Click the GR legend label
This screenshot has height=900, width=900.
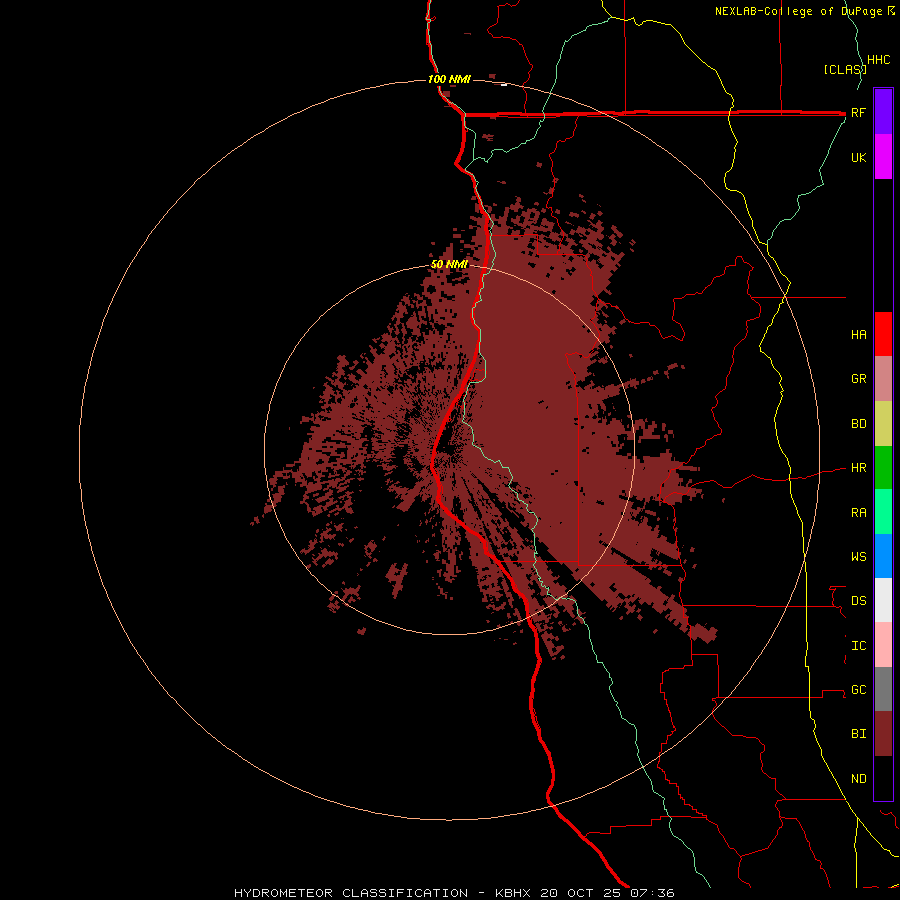coord(858,379)
